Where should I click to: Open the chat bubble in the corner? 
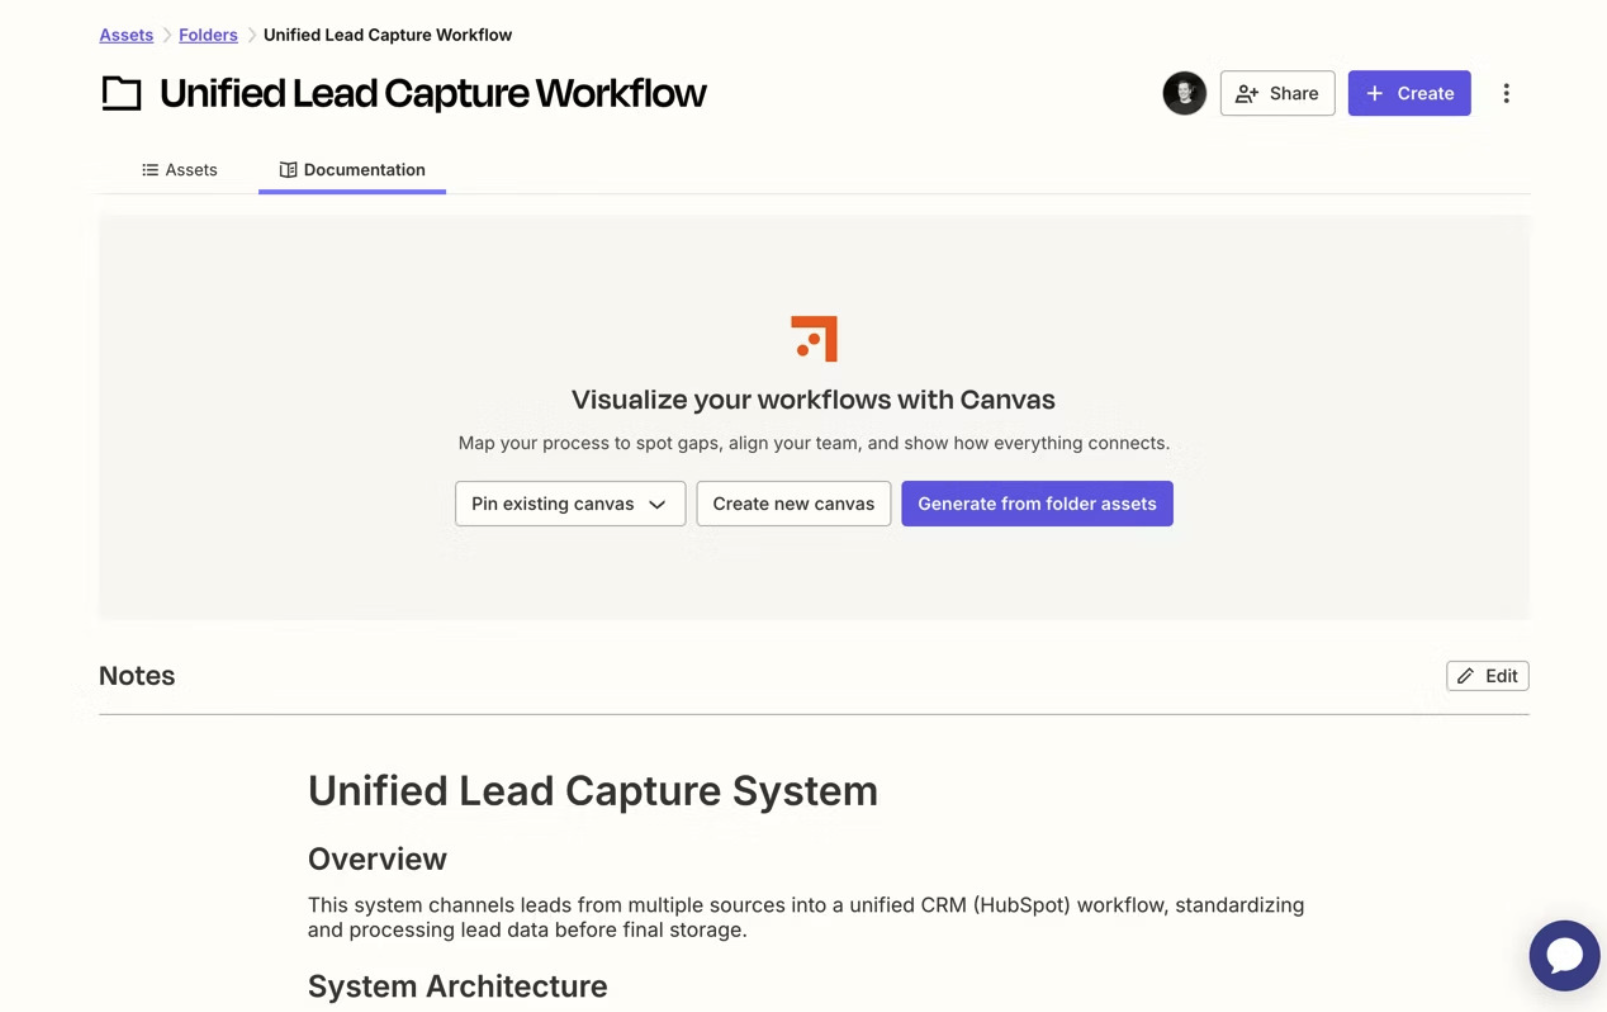click(x=1563, y=955)
